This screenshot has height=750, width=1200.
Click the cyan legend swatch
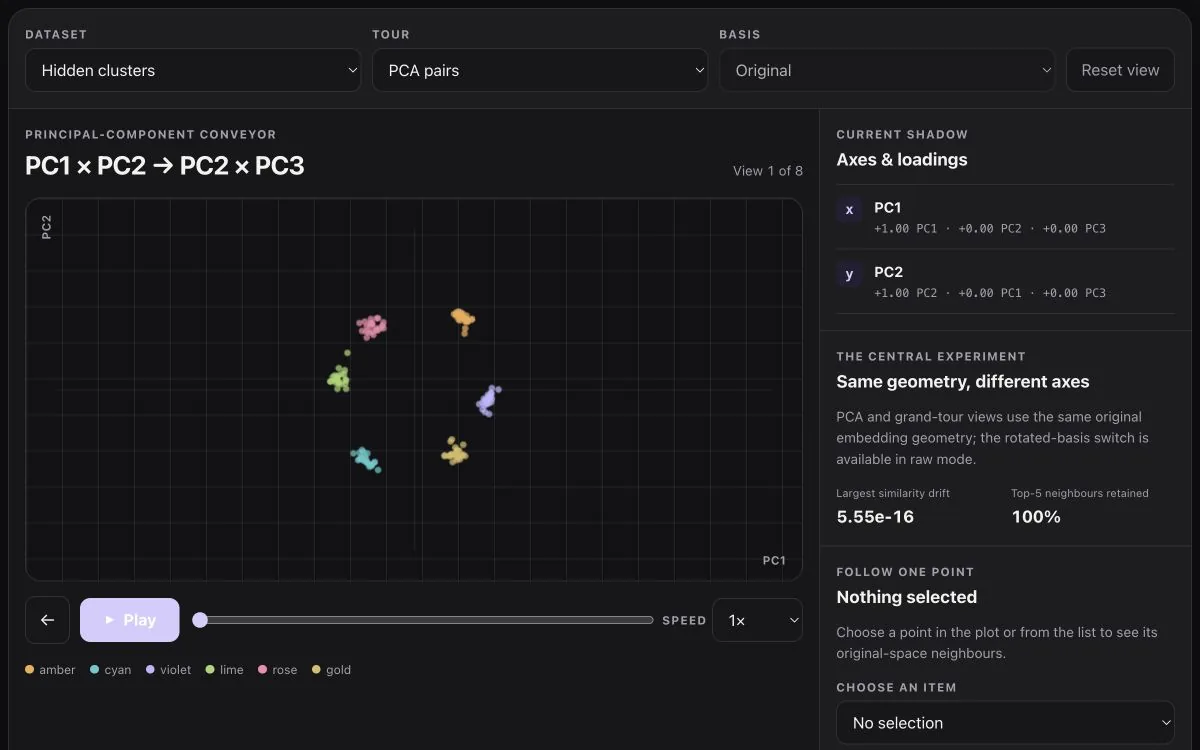[95, 670]
